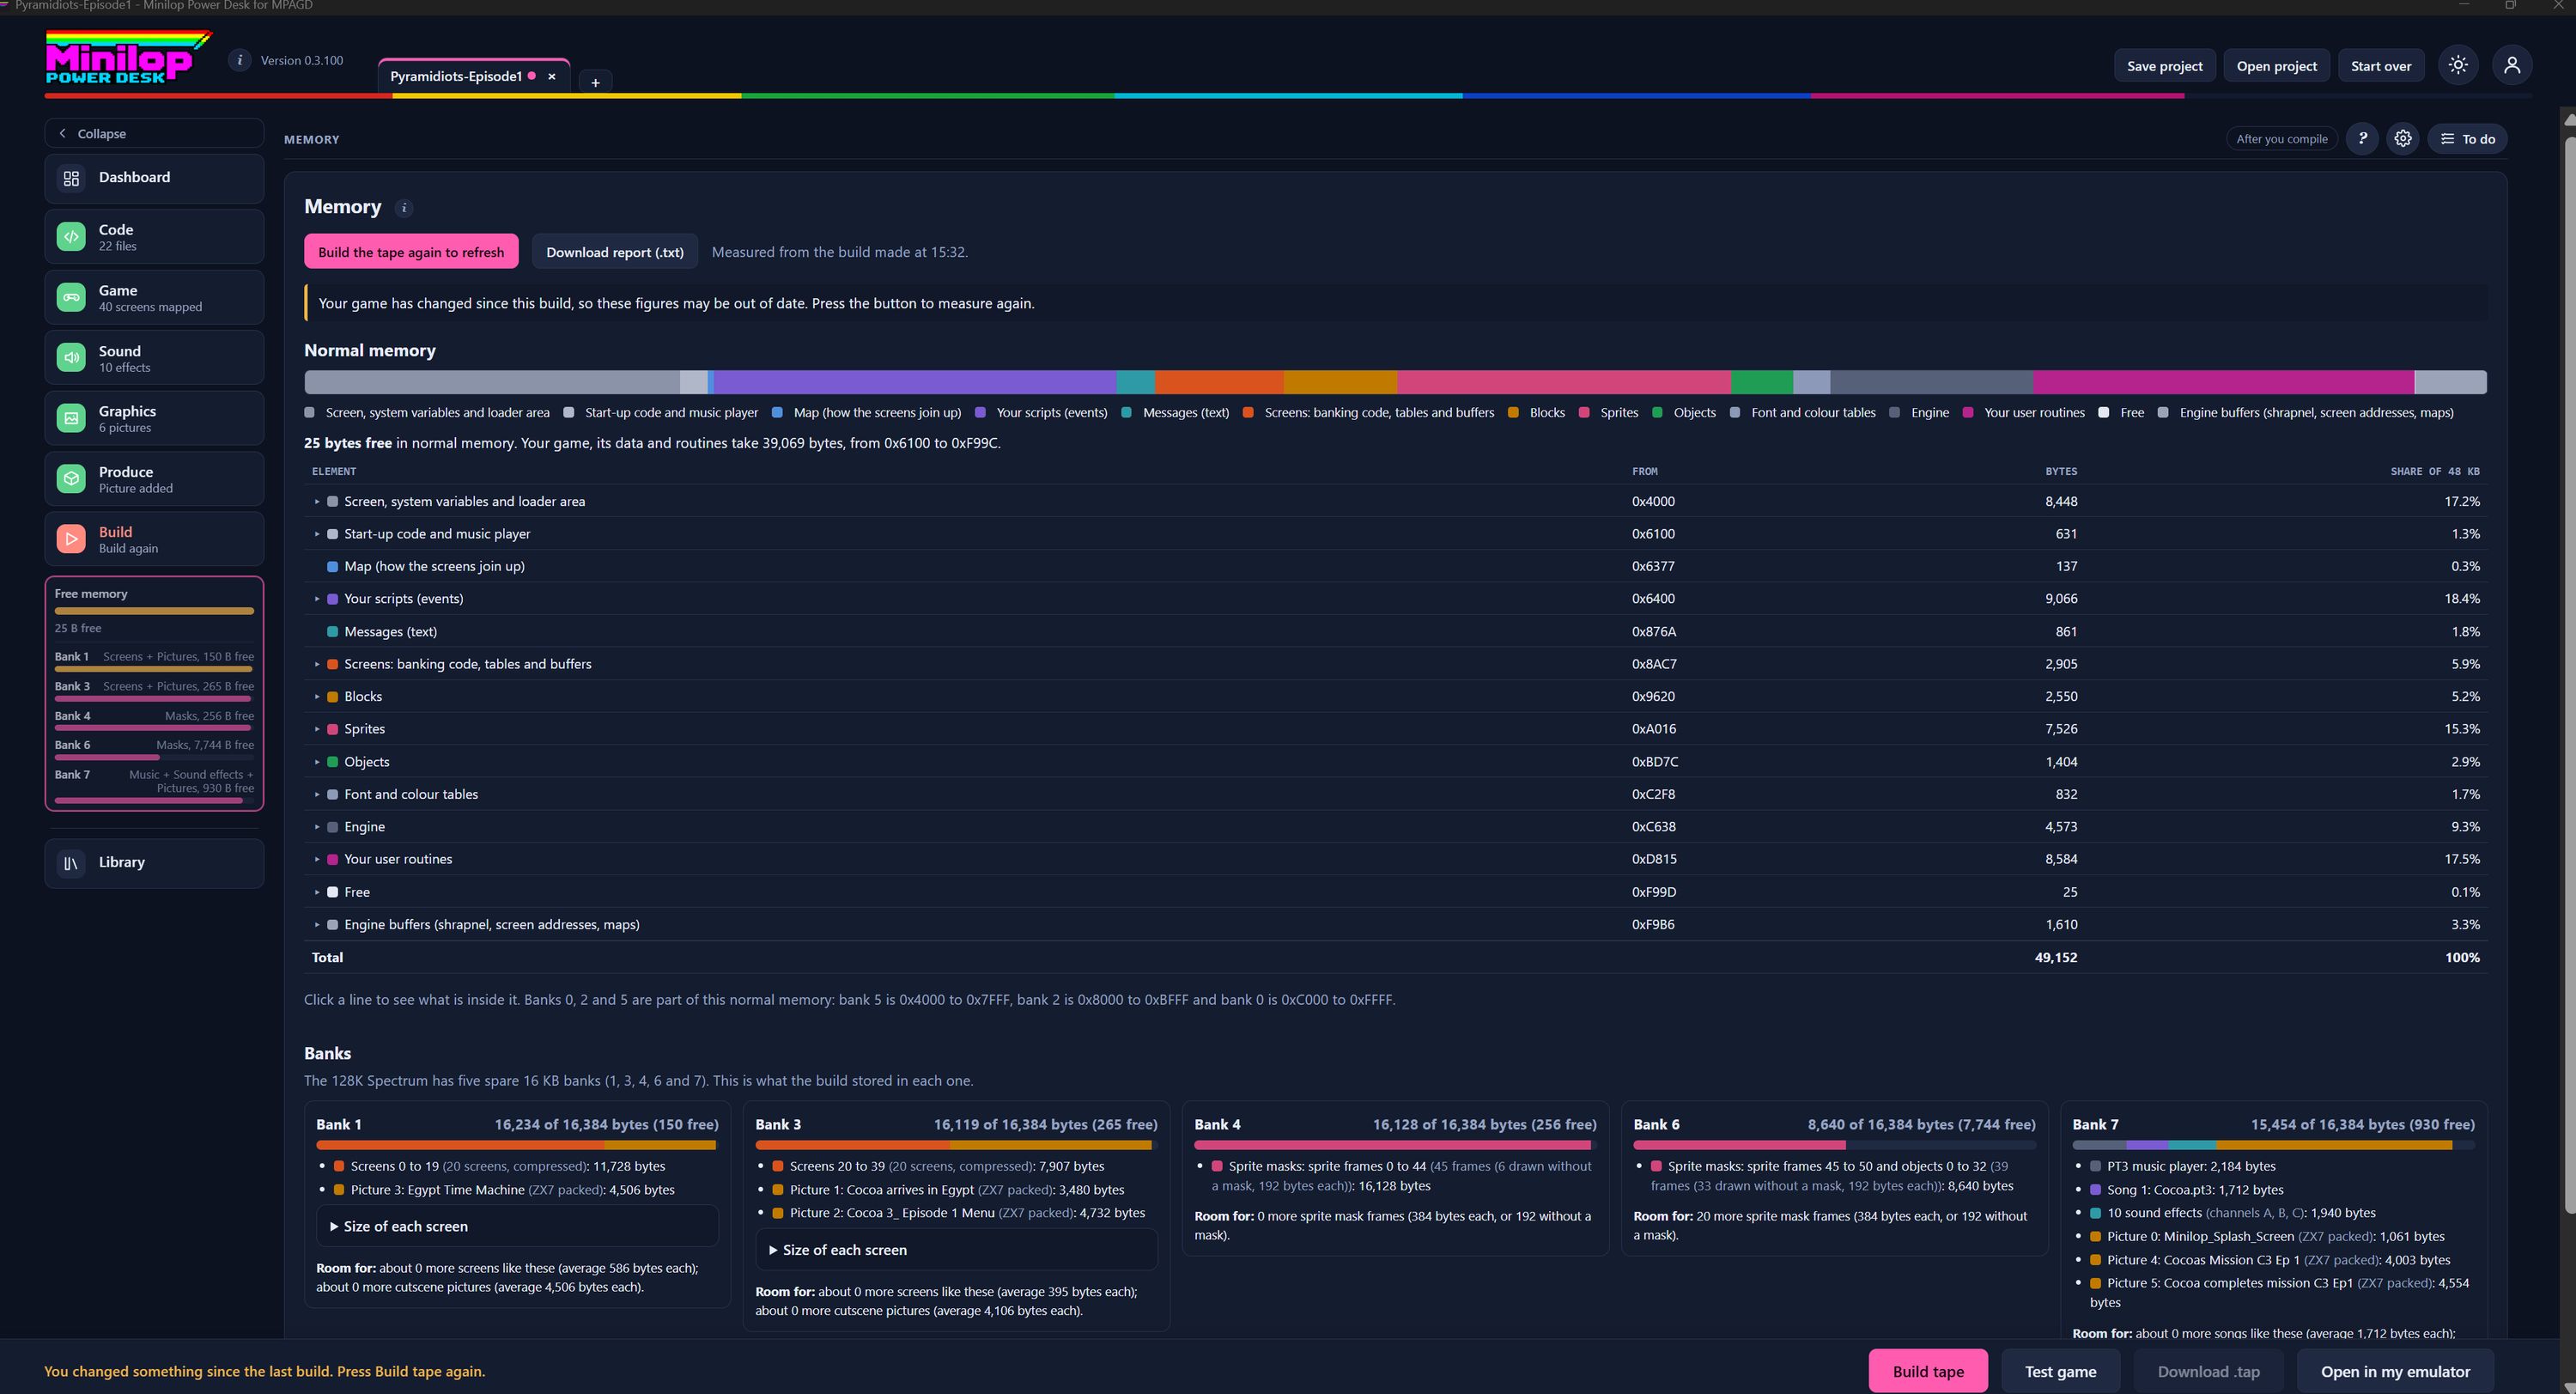Expand the Engine memory row
Screen dimensions: 2576x1394
pyautogui.click(x=317, y=827)
